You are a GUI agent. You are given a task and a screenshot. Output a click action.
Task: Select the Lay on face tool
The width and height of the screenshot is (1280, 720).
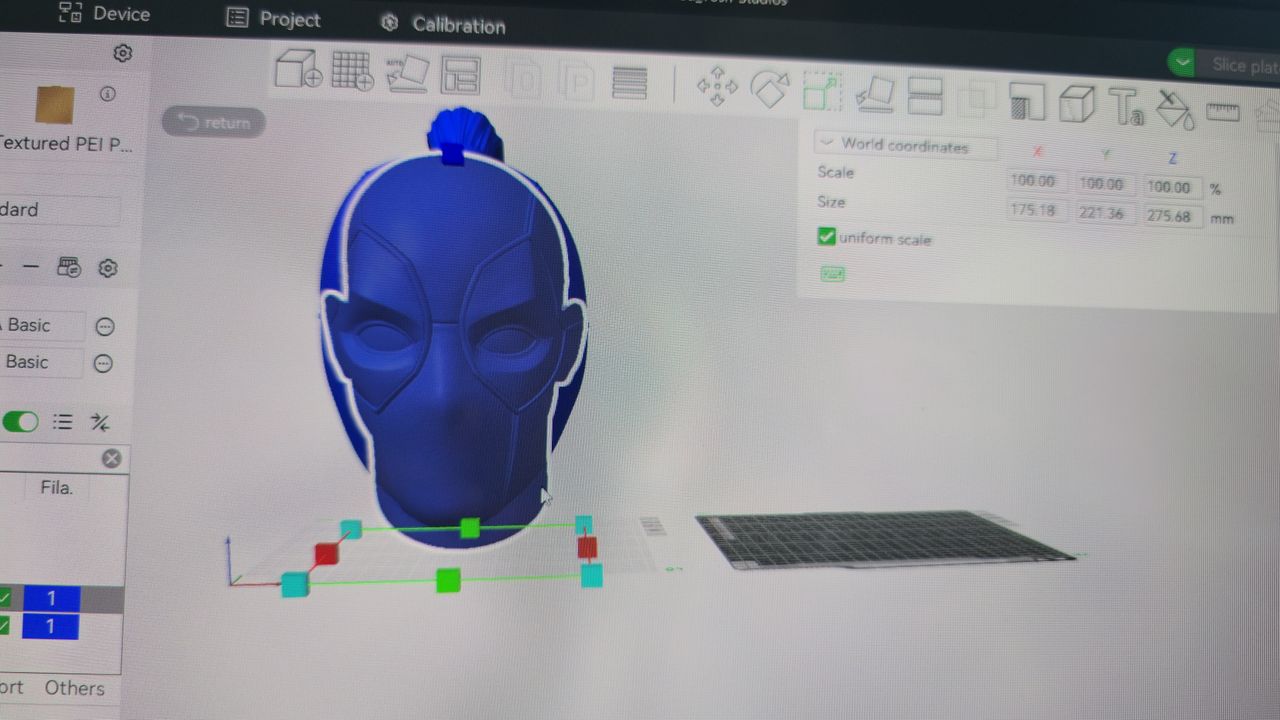pos(874,94)
